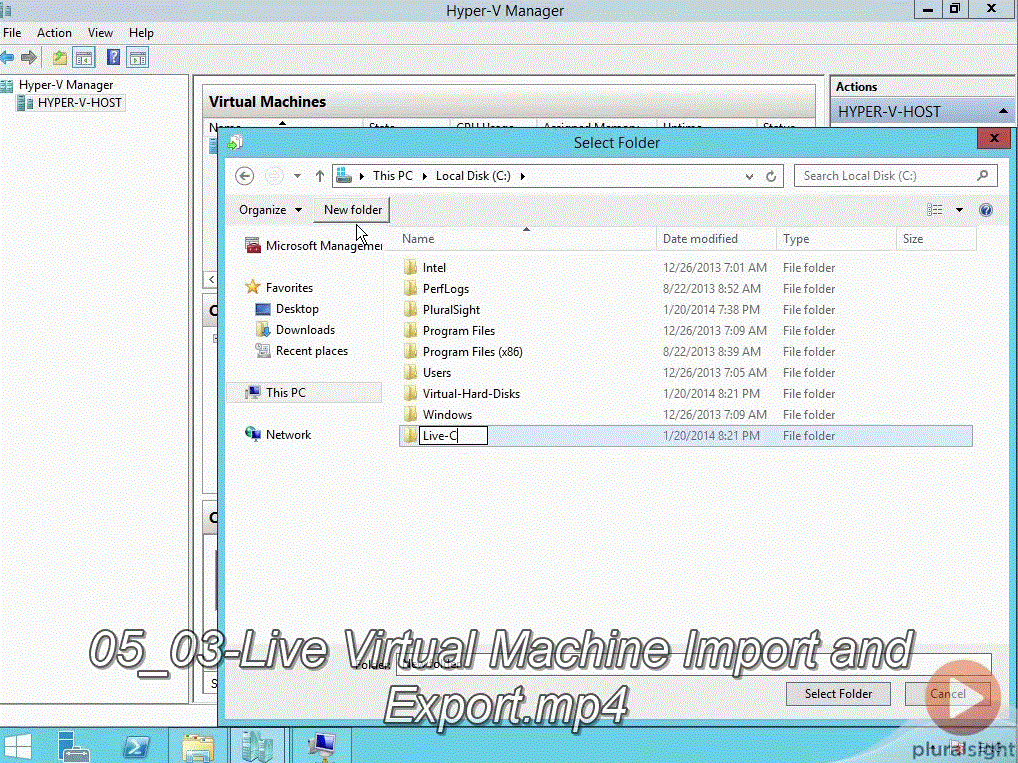Click the folder rename text box containing Live-C
1018x763 pixels.
coord(453,436)
